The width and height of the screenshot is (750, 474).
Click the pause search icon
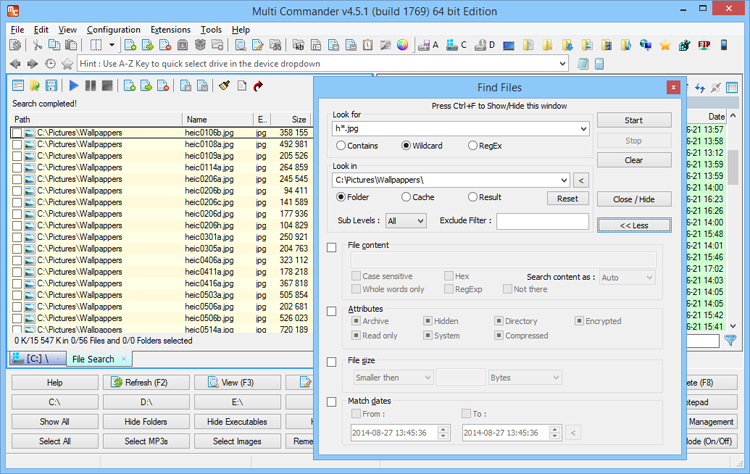tap(90, 86)
